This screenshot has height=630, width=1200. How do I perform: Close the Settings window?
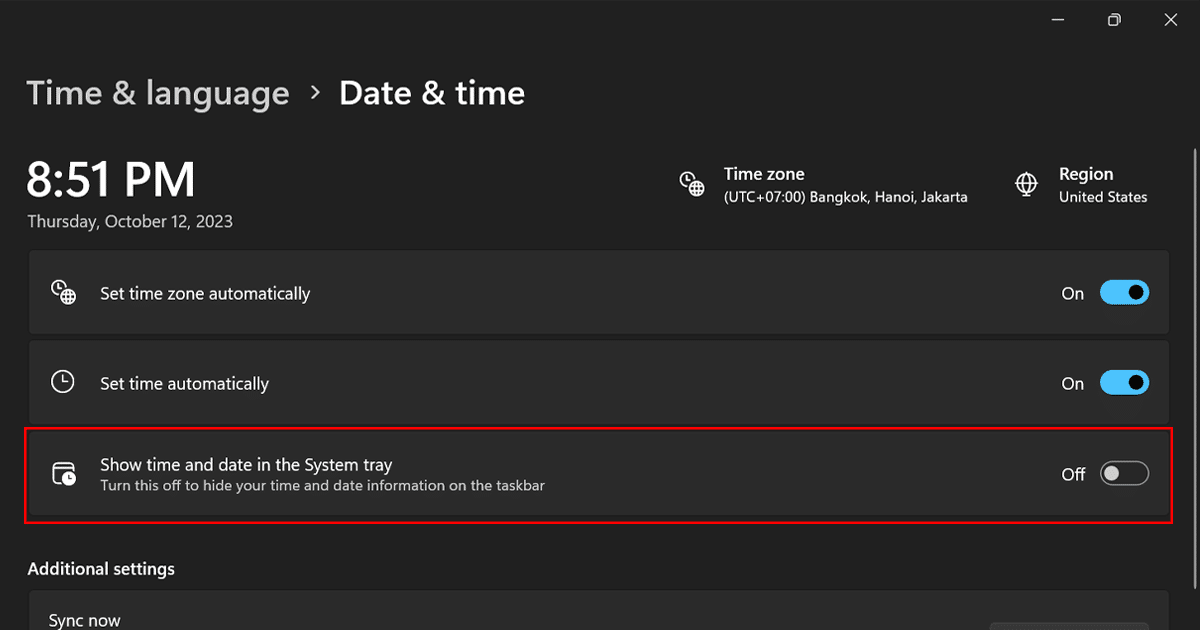[x=1171, y=20]
